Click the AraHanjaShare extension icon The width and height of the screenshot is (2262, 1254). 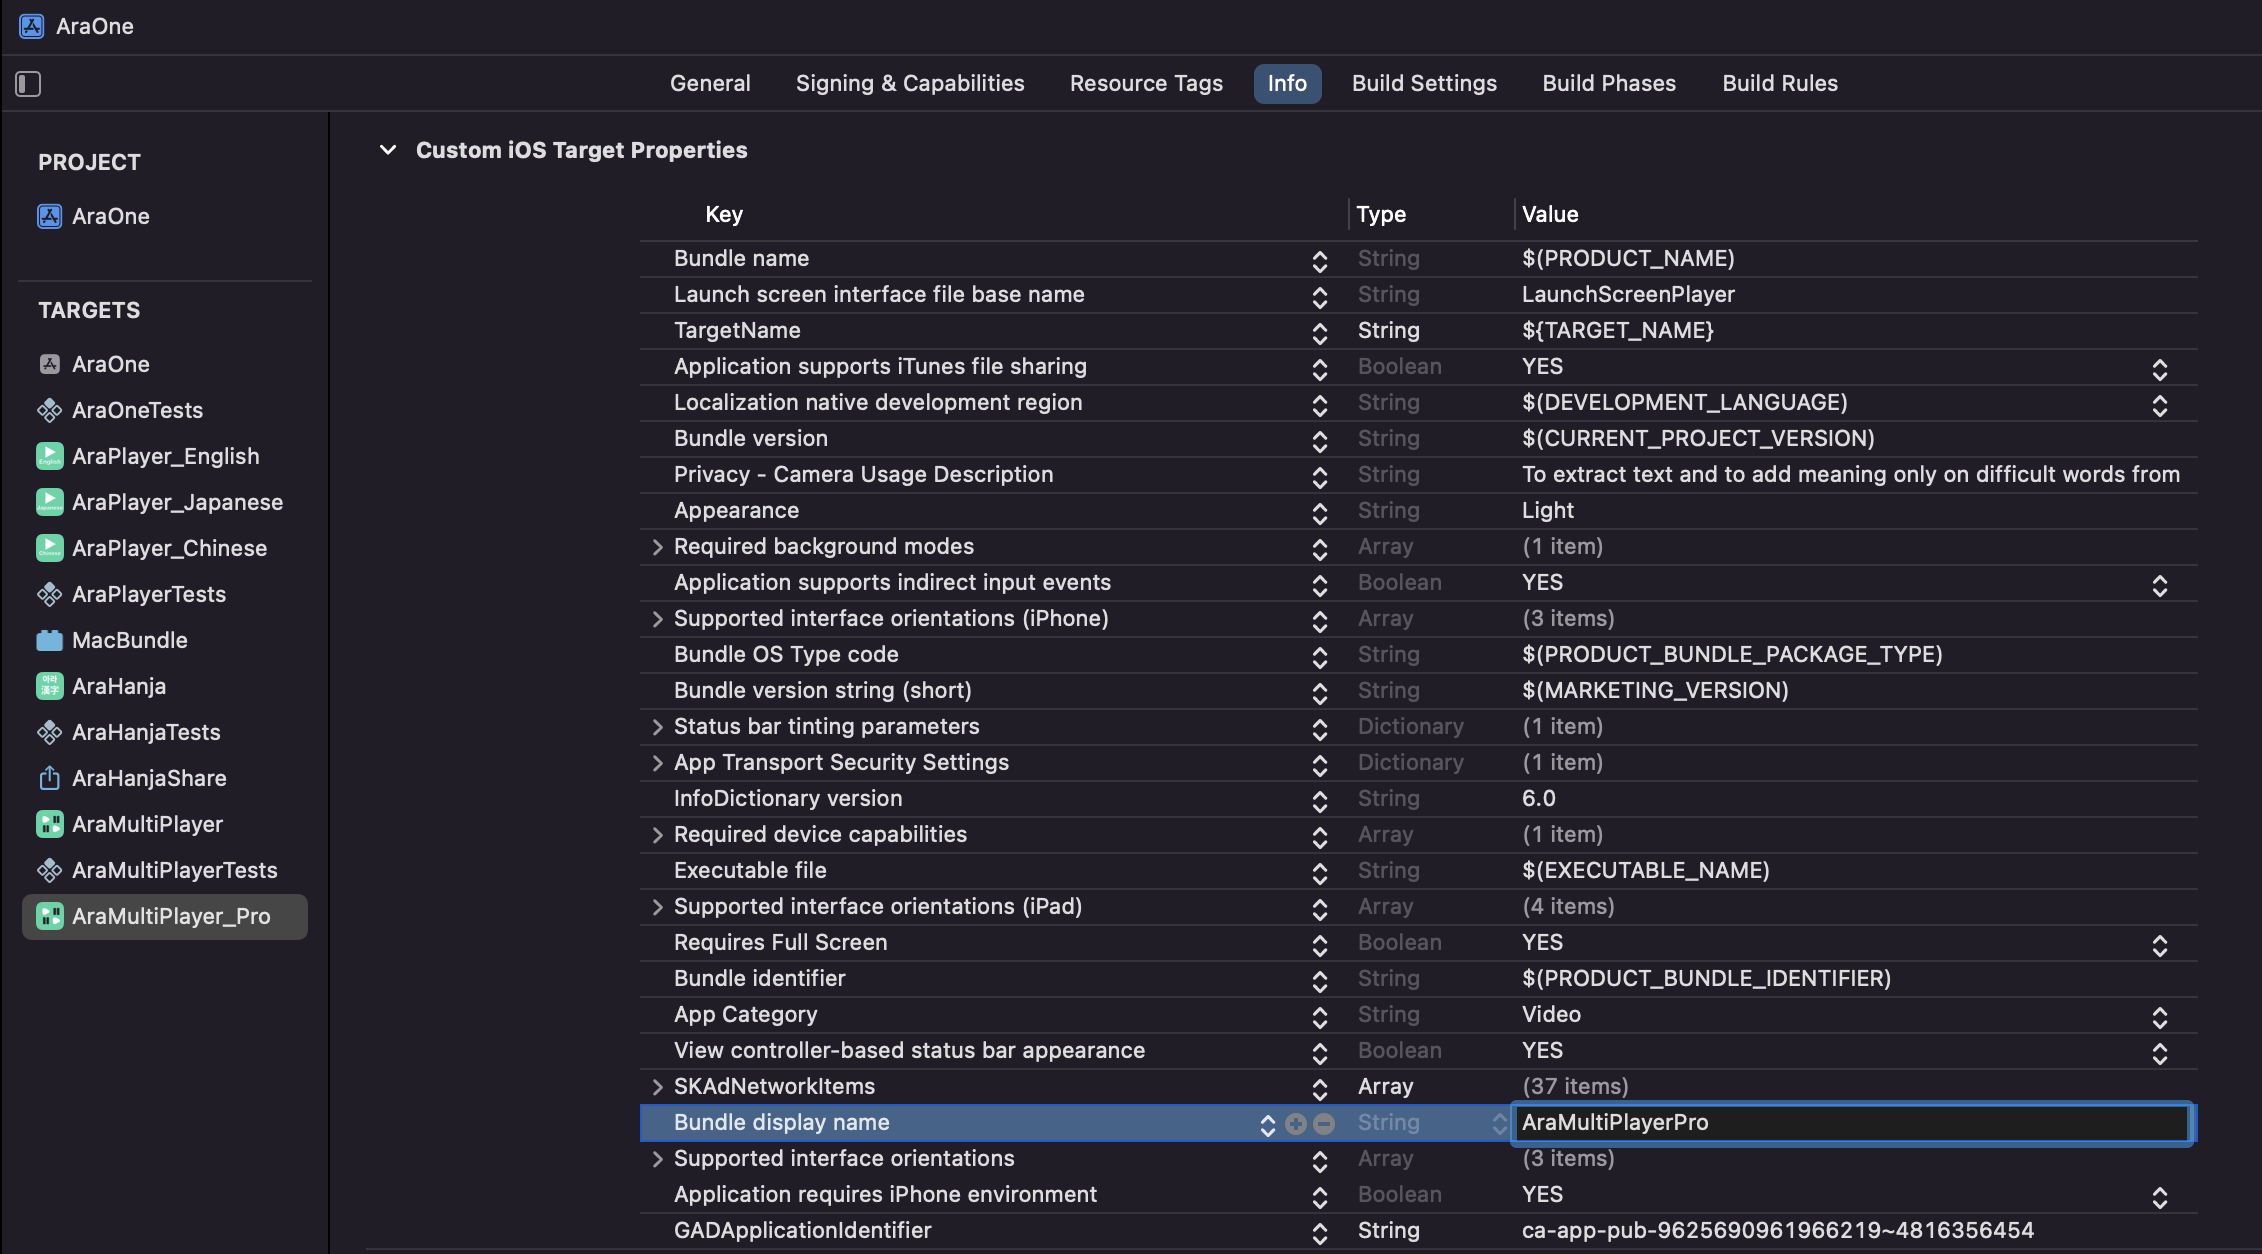coord(49,778)
